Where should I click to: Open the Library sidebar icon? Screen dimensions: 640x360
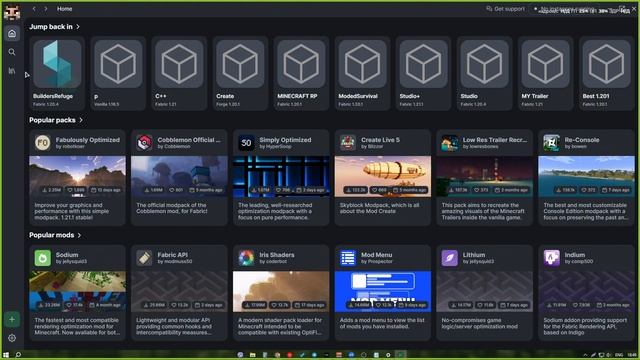(x=12, y=71)
